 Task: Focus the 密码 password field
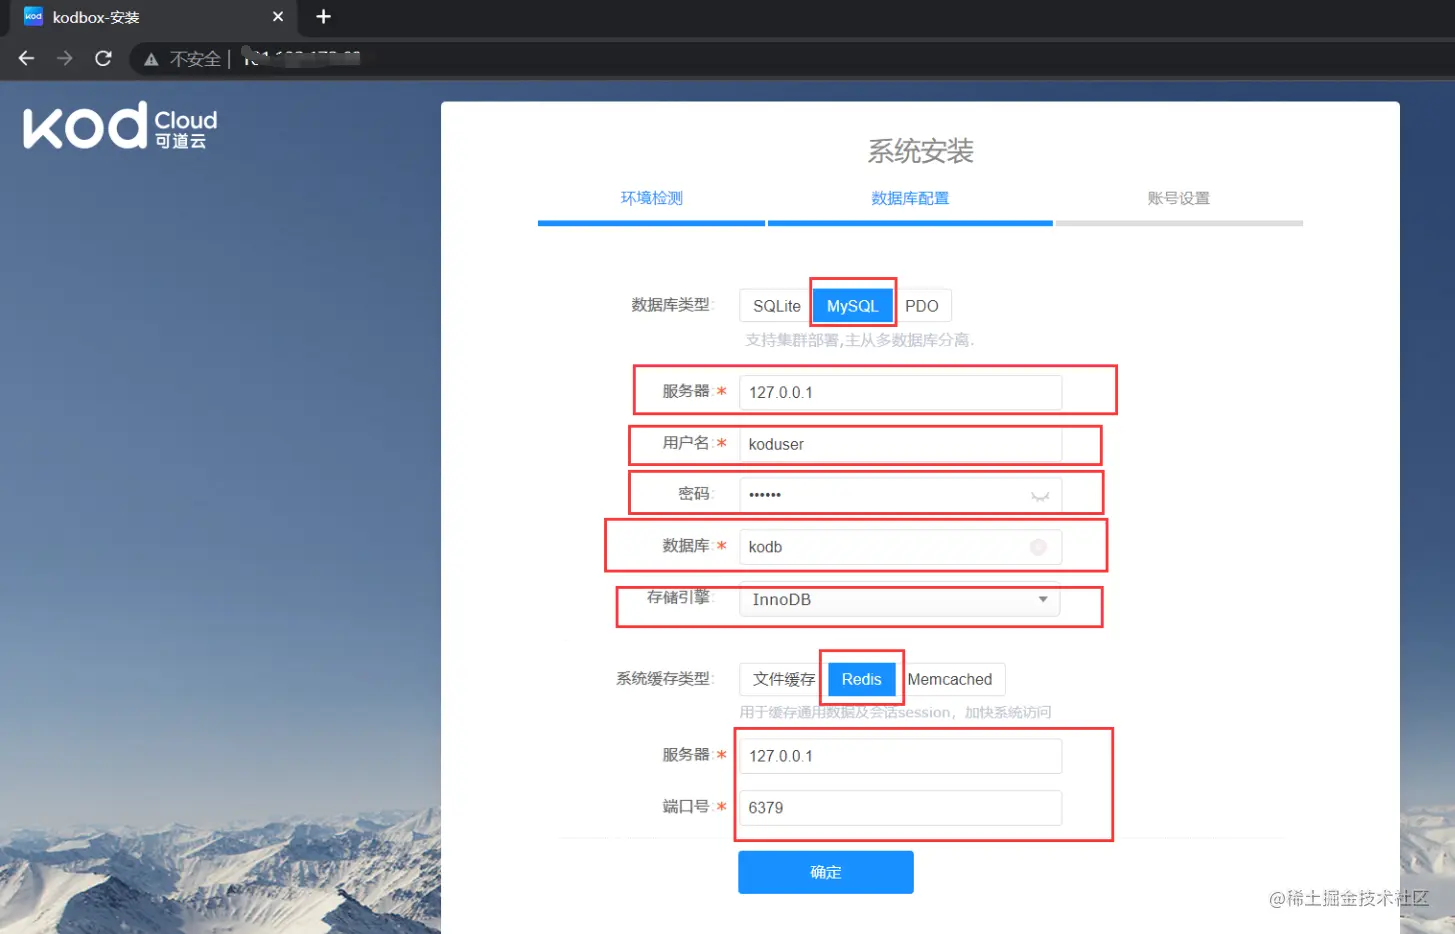coord(900,495)
